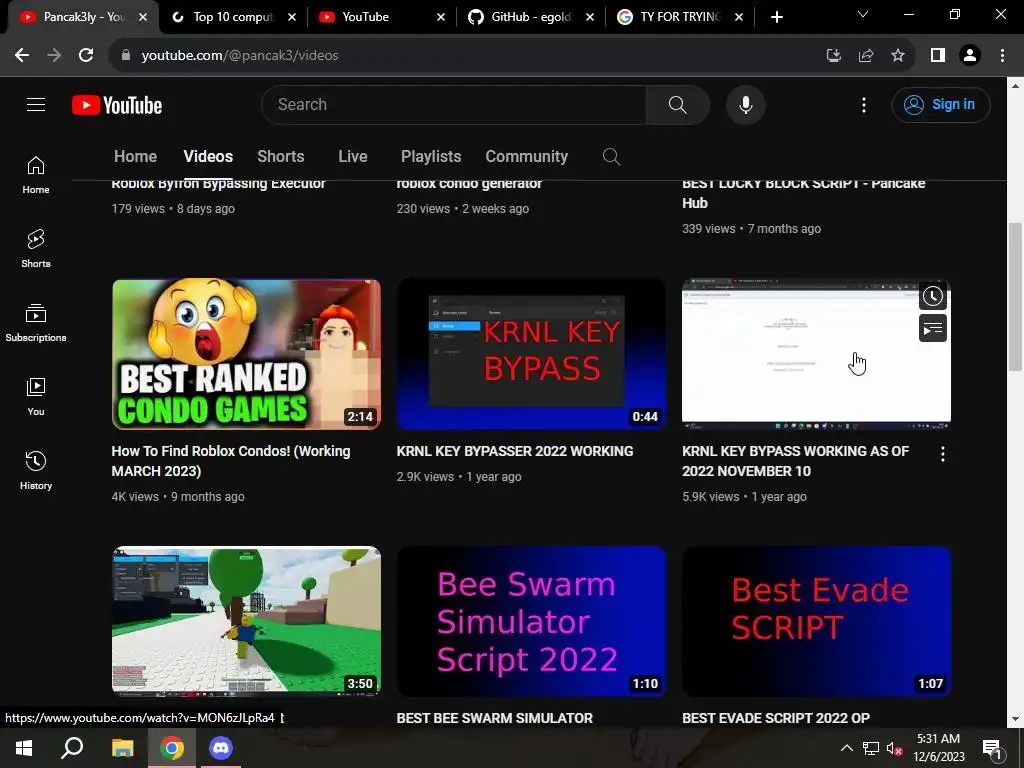This screenshot has height=768, width=1024.
Task: Bookmark this page with star icon
Action: coord(898,56)
